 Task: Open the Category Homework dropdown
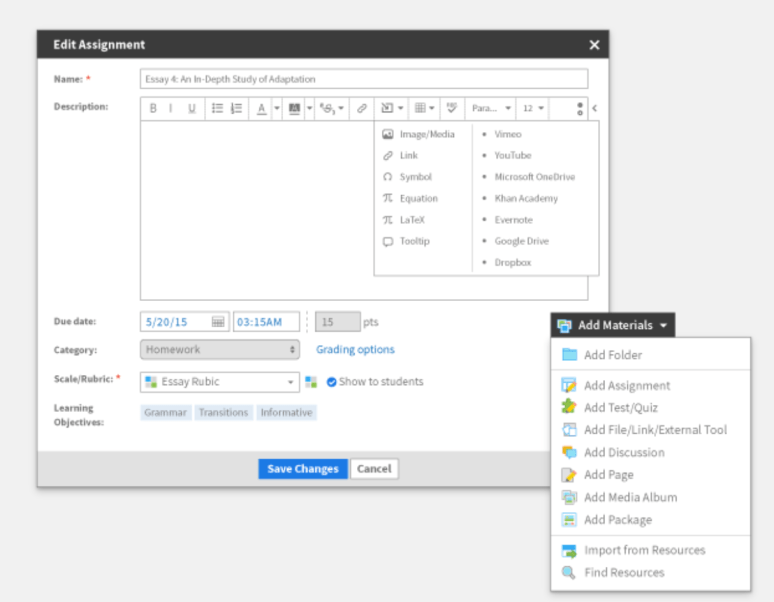pyautogui.click(x=219, y=350)
